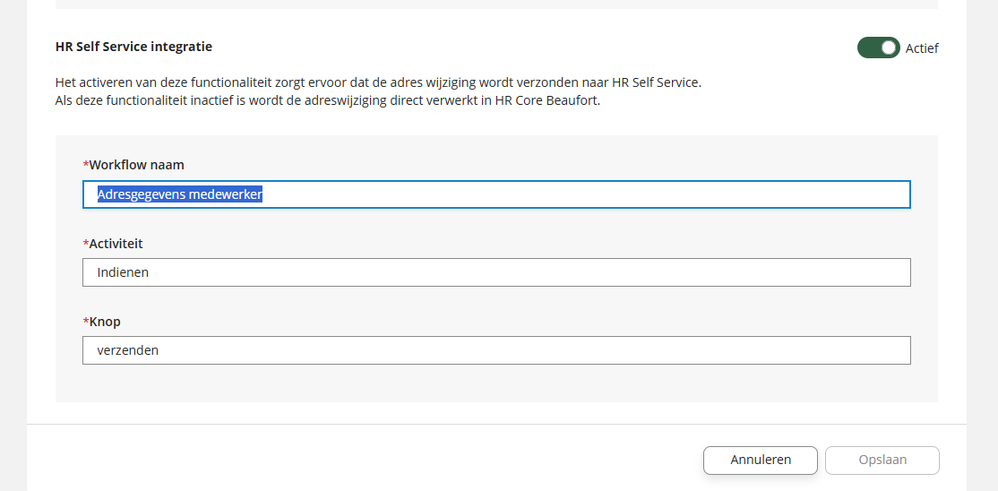Click empty gray panel area below Knop field
This screenshot has height=491, width=998.
point(496,383)
